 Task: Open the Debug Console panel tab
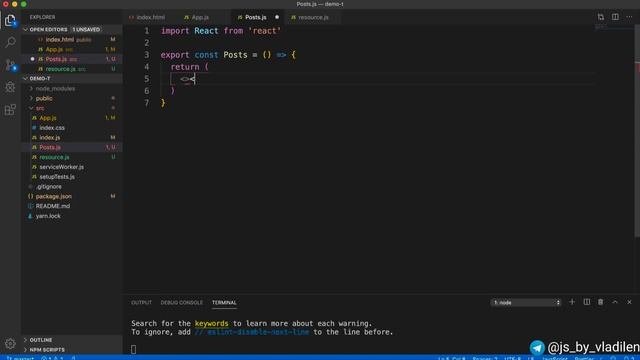pos(182,302)
